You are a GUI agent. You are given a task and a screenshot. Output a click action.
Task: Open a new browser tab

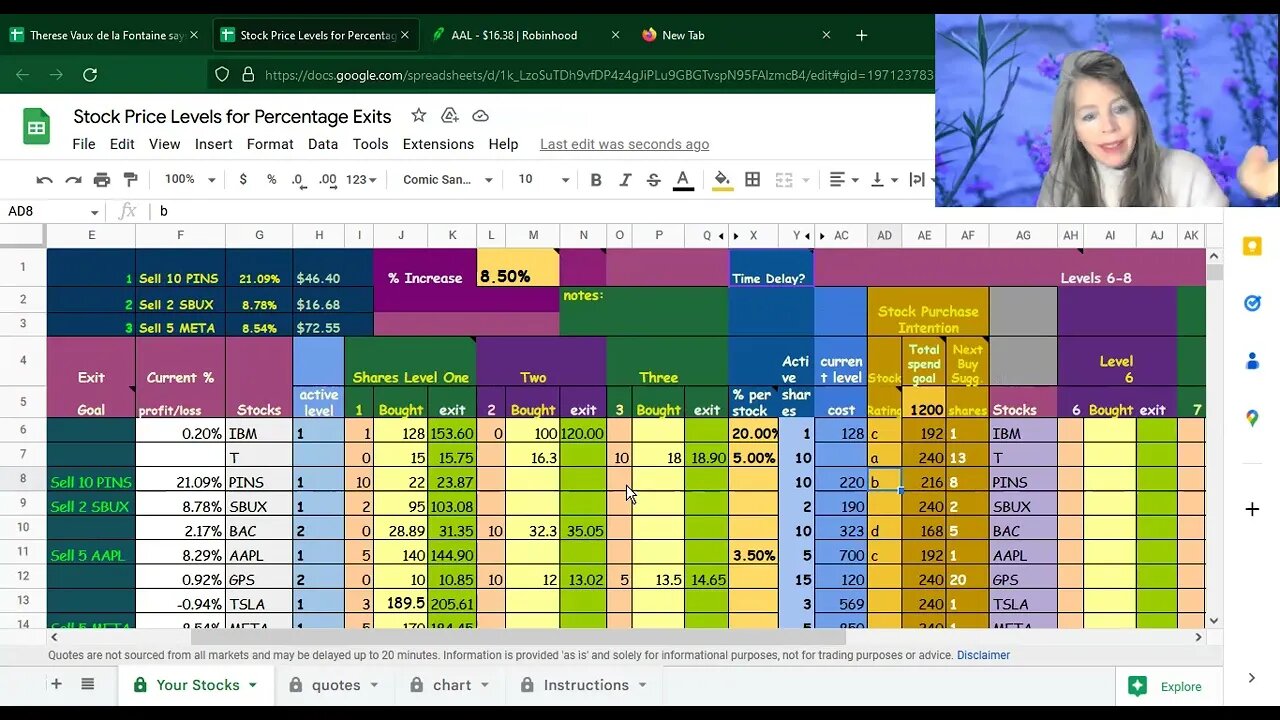click(x=861, y=35)
